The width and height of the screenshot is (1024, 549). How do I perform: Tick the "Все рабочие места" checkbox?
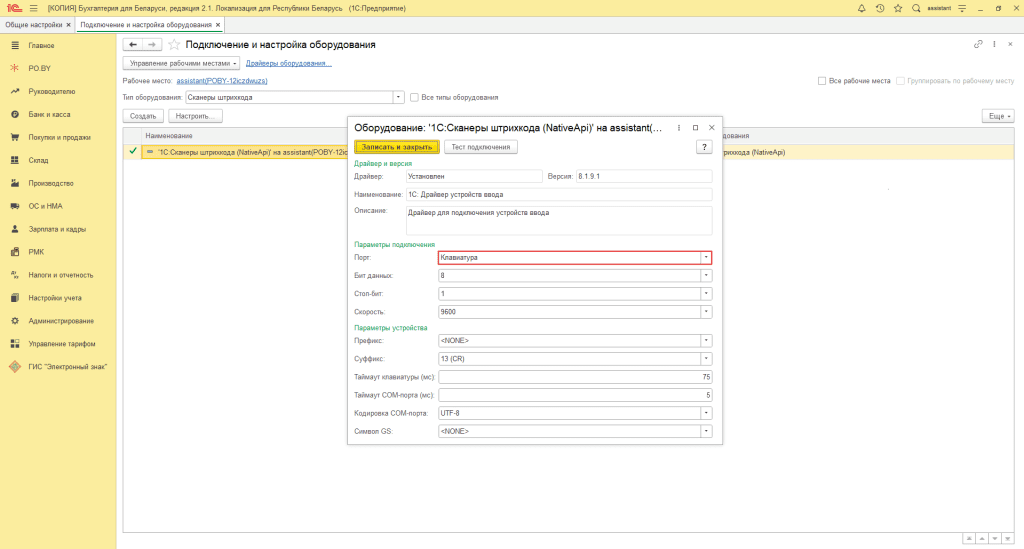[821, 80]
